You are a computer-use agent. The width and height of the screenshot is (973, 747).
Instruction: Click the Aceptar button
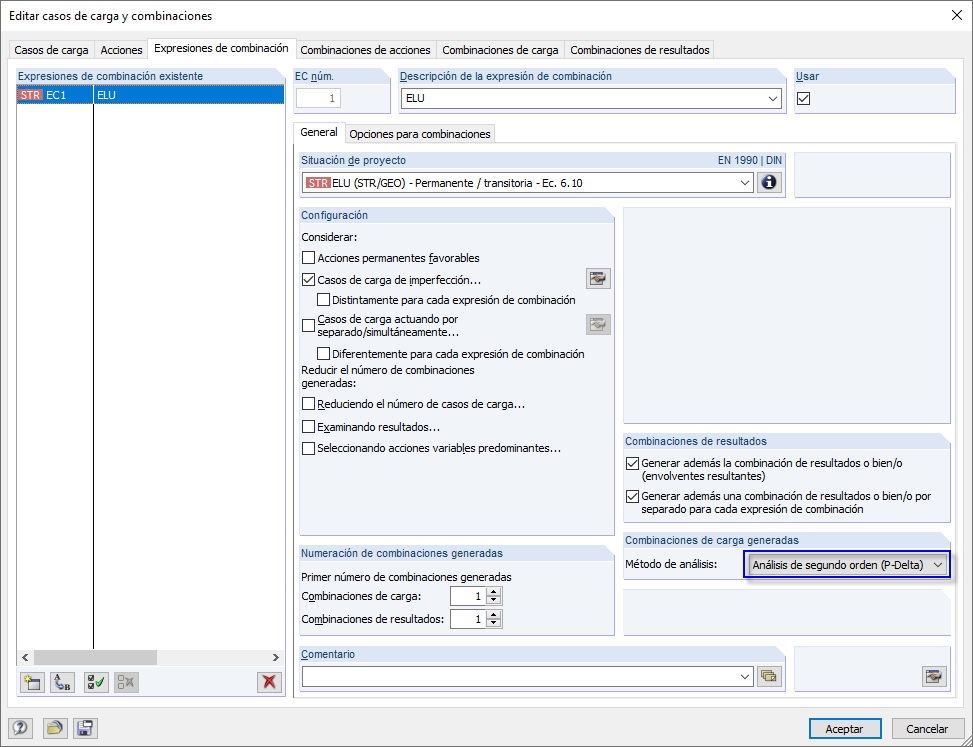(x=845, y=729)
